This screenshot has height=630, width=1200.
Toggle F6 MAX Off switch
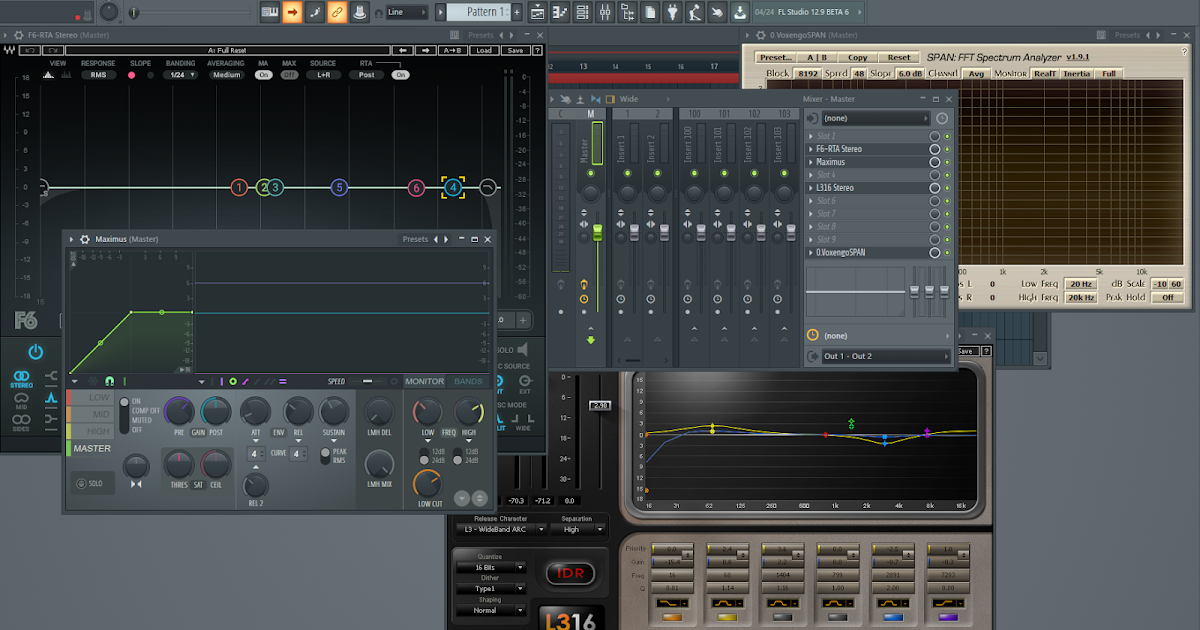pyautogui.click(x=289, y=75)
